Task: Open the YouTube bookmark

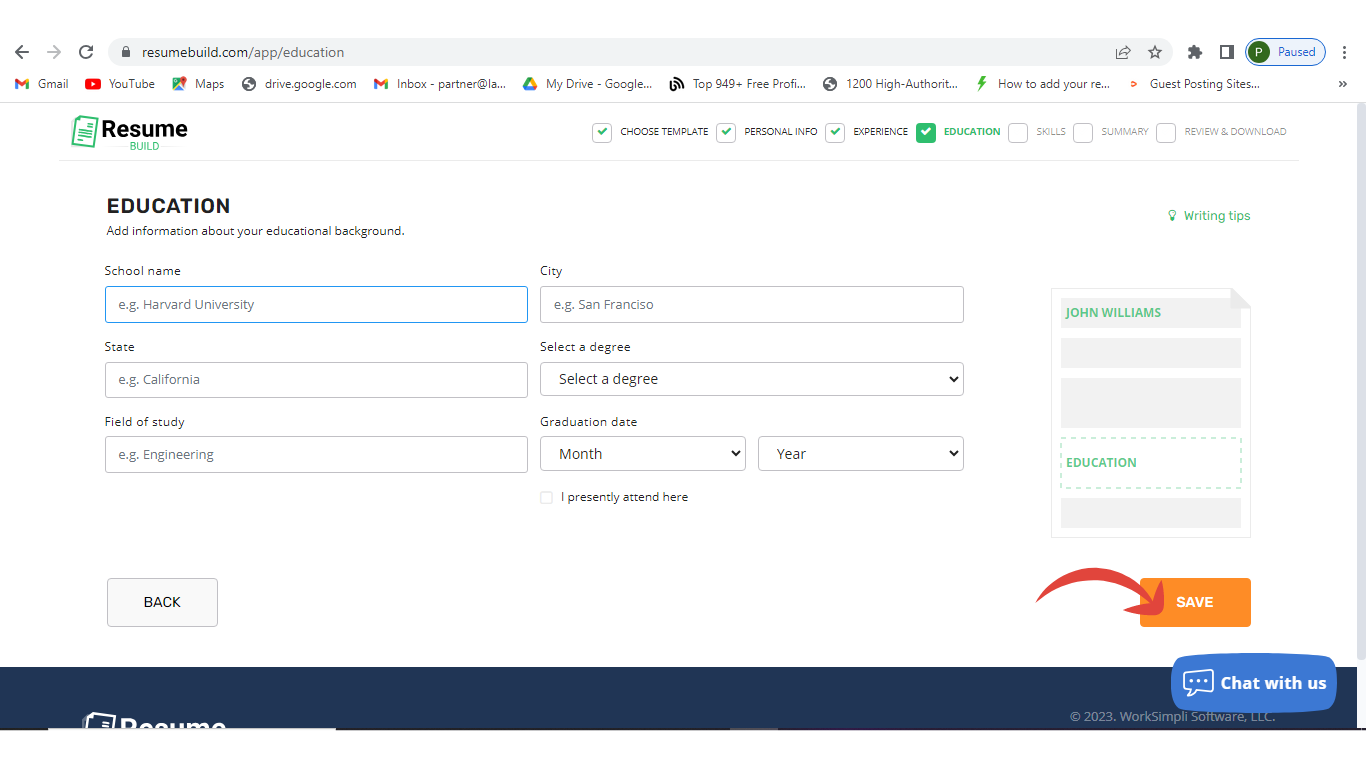Action: [120, 84]
